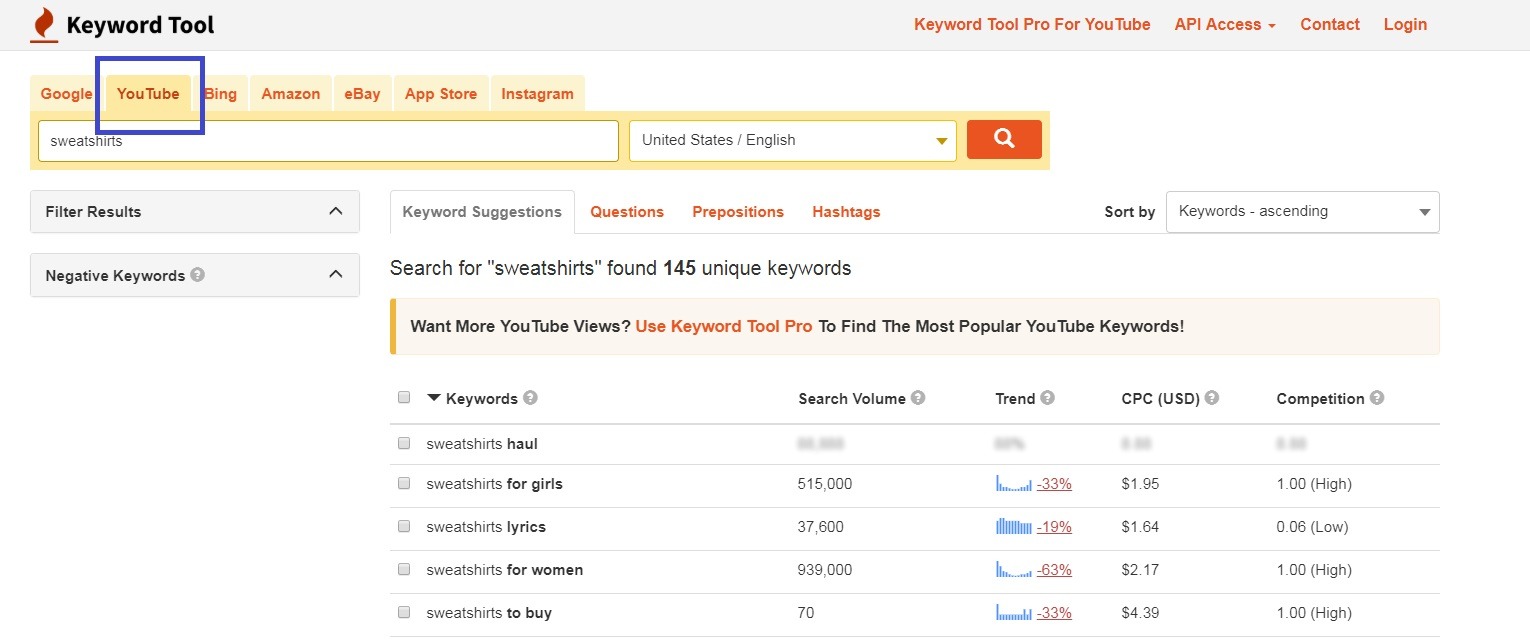This screenshot has height=642, width=1530.
Task: Click help icon beside CPC (USD) header
Action: pos(1212,397)
